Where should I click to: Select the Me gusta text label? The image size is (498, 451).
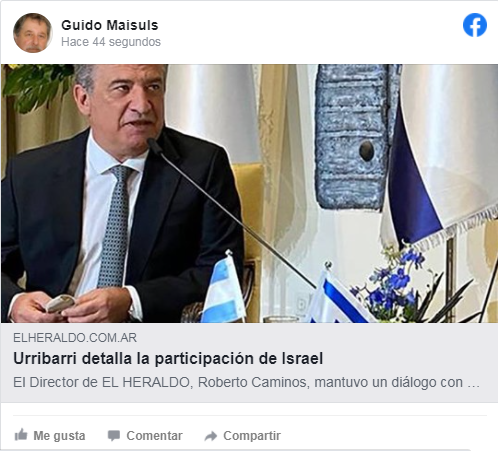[59, 436]
